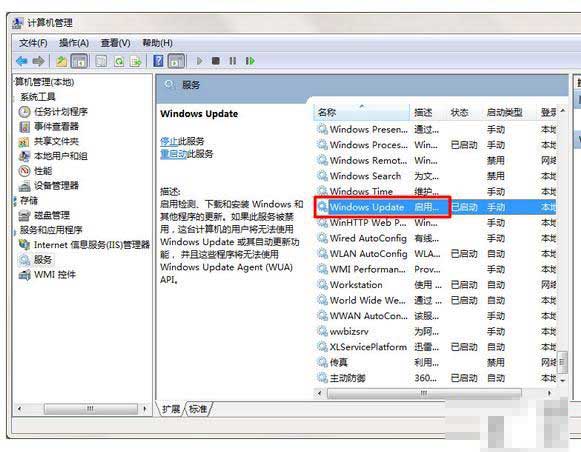
Task: Select the Windows Presen... service row
Action: [436, 129]
